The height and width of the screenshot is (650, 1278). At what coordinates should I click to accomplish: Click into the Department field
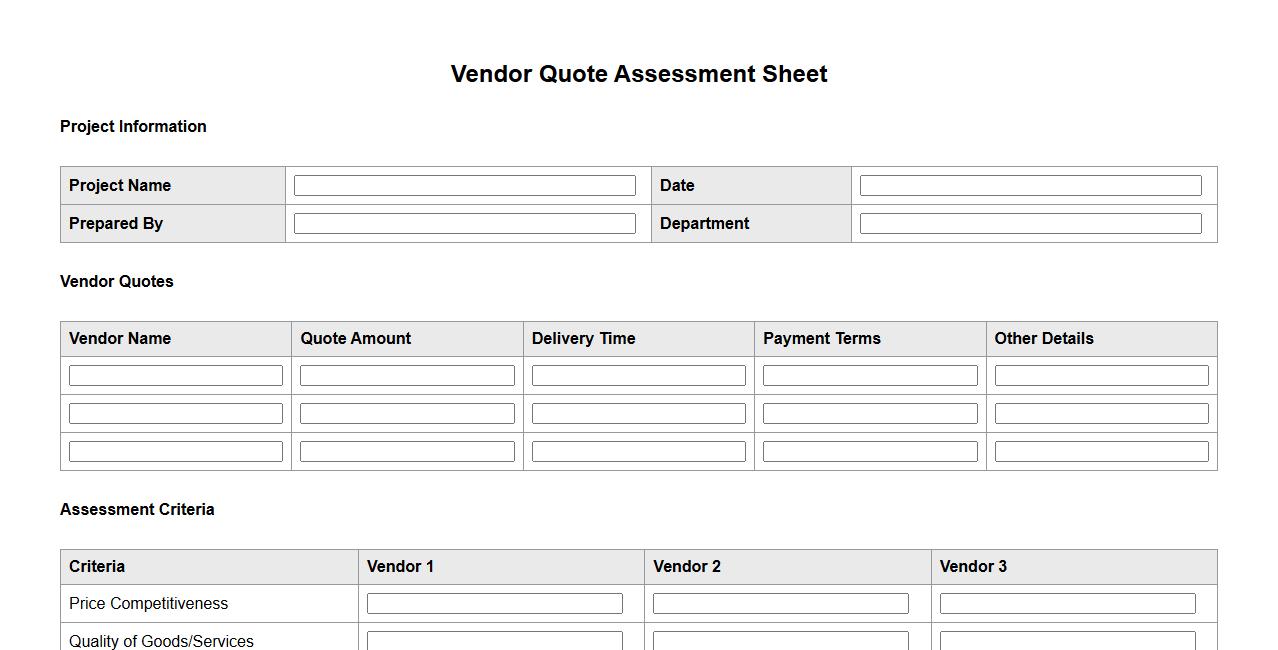[x=1030, y=224]
